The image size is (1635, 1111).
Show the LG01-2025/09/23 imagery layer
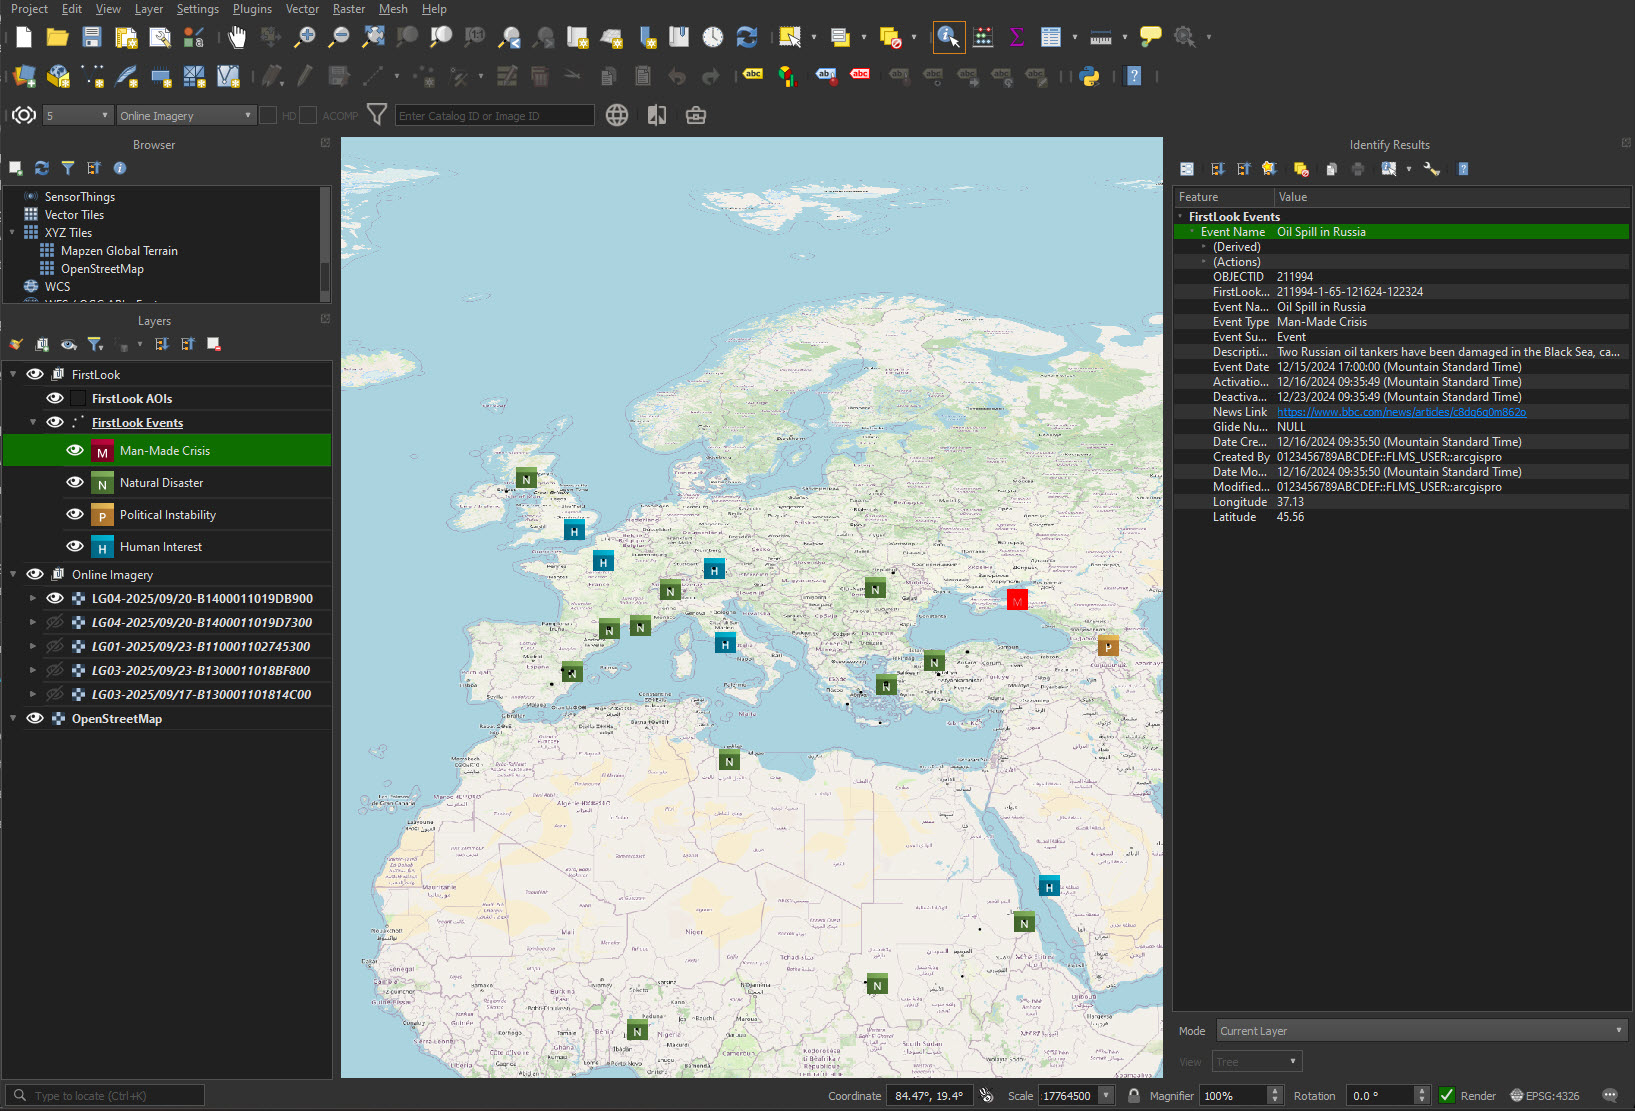[x=55, y=647]
